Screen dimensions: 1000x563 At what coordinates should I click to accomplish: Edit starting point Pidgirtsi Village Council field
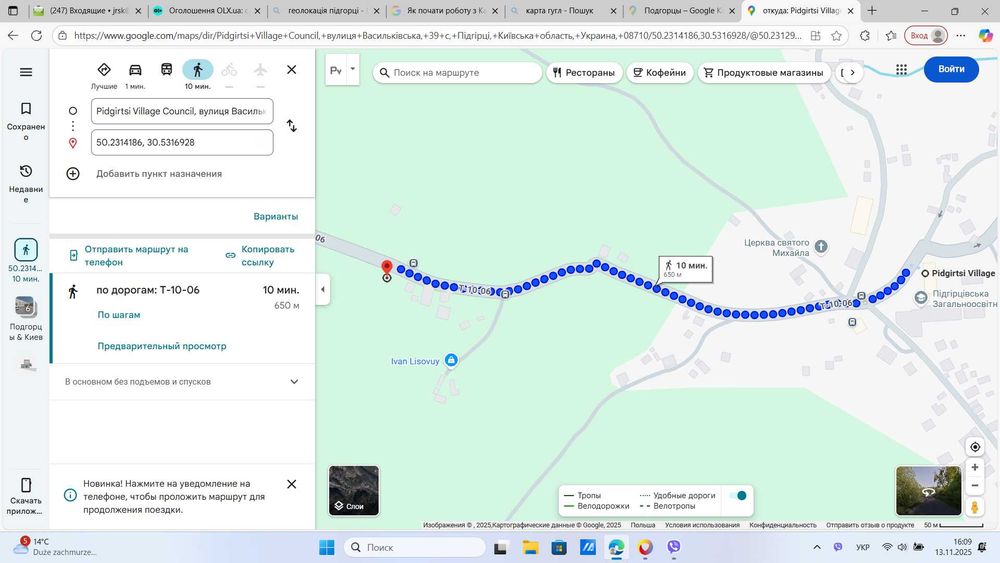click(182, 111)
